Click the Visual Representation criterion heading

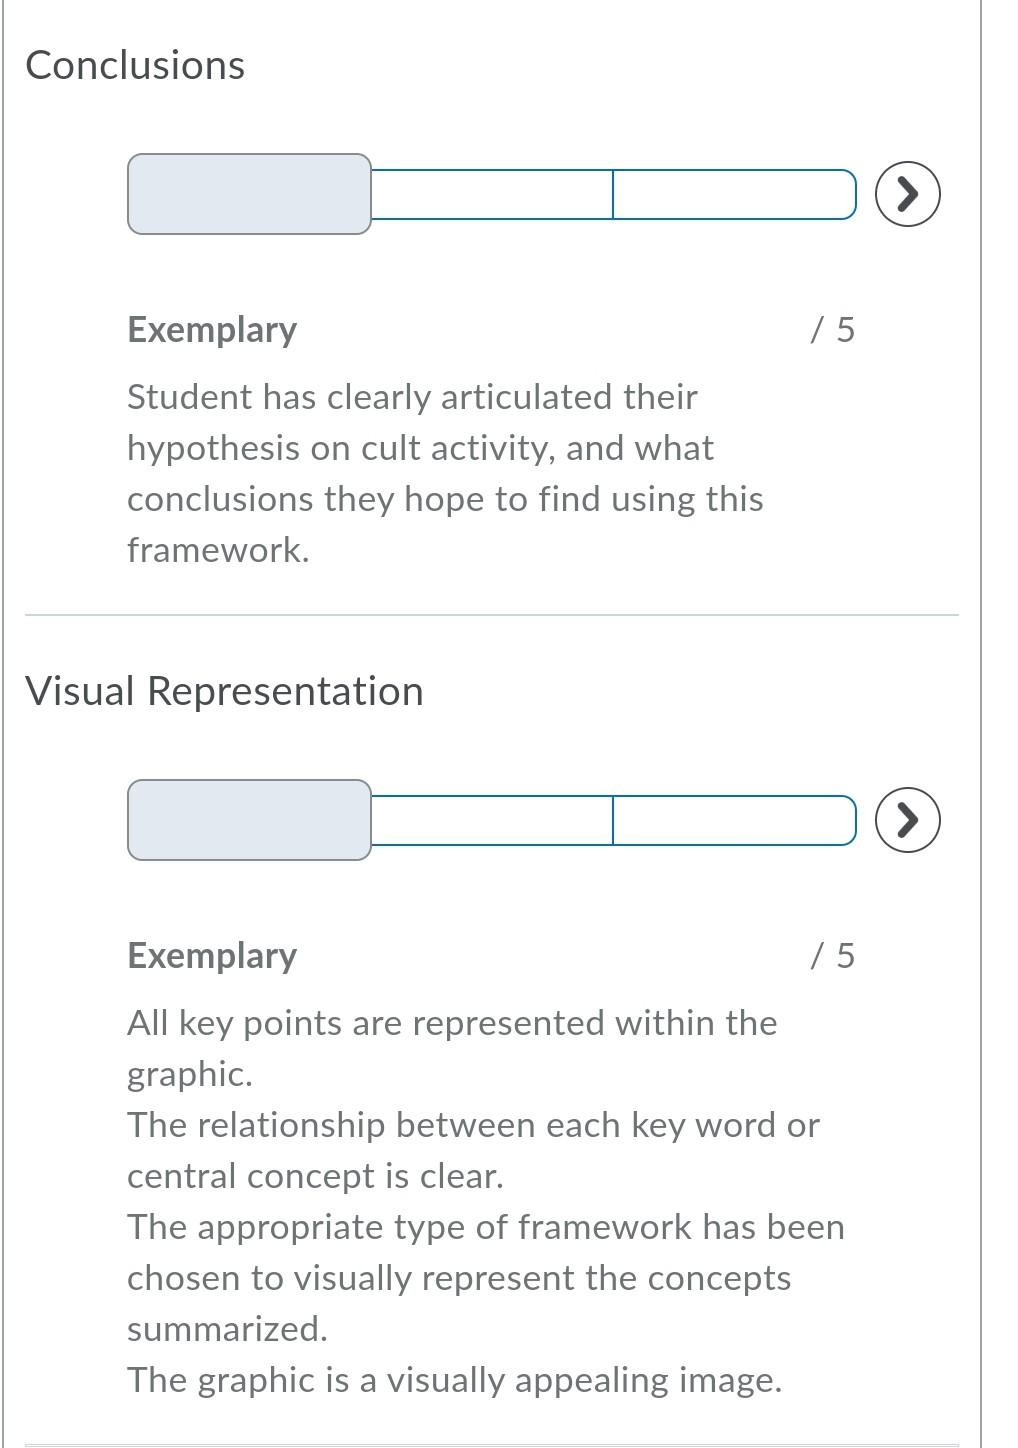pyautogui.click(x=226, y=690)
